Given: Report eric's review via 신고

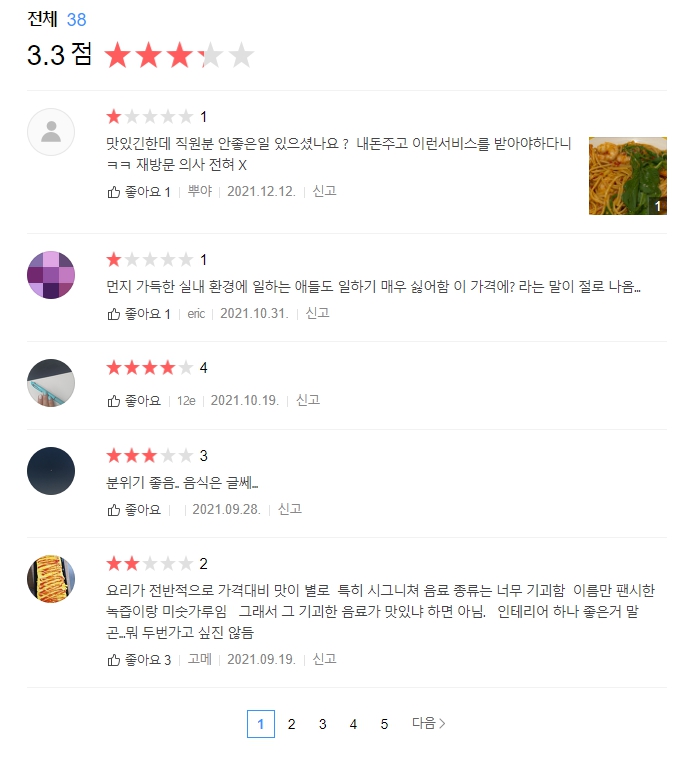Looking at the screenshot, I should (x=317, y=313).
